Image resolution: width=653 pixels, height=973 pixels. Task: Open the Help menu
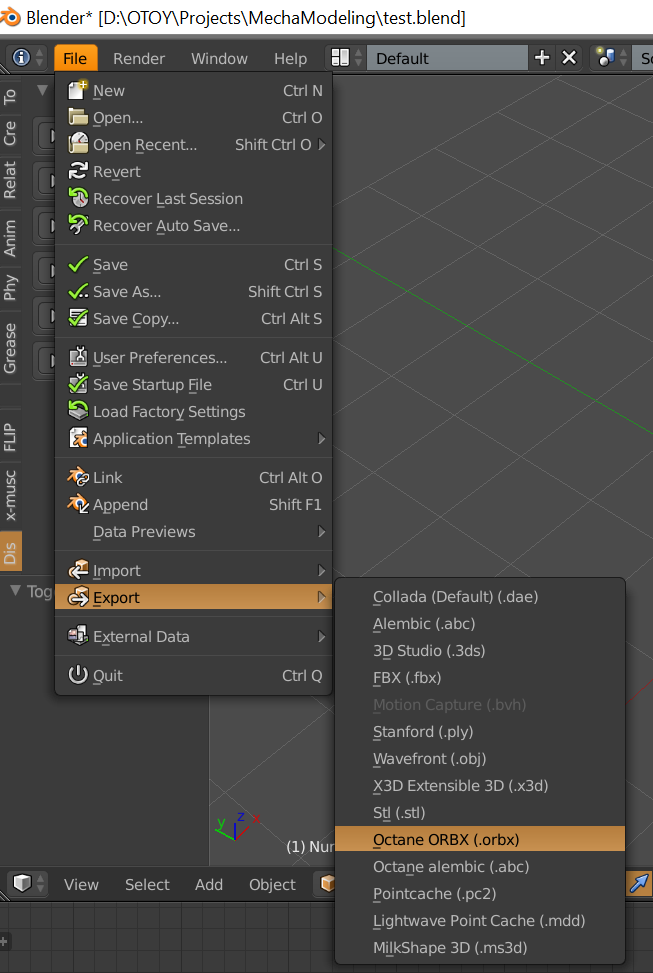290,58
